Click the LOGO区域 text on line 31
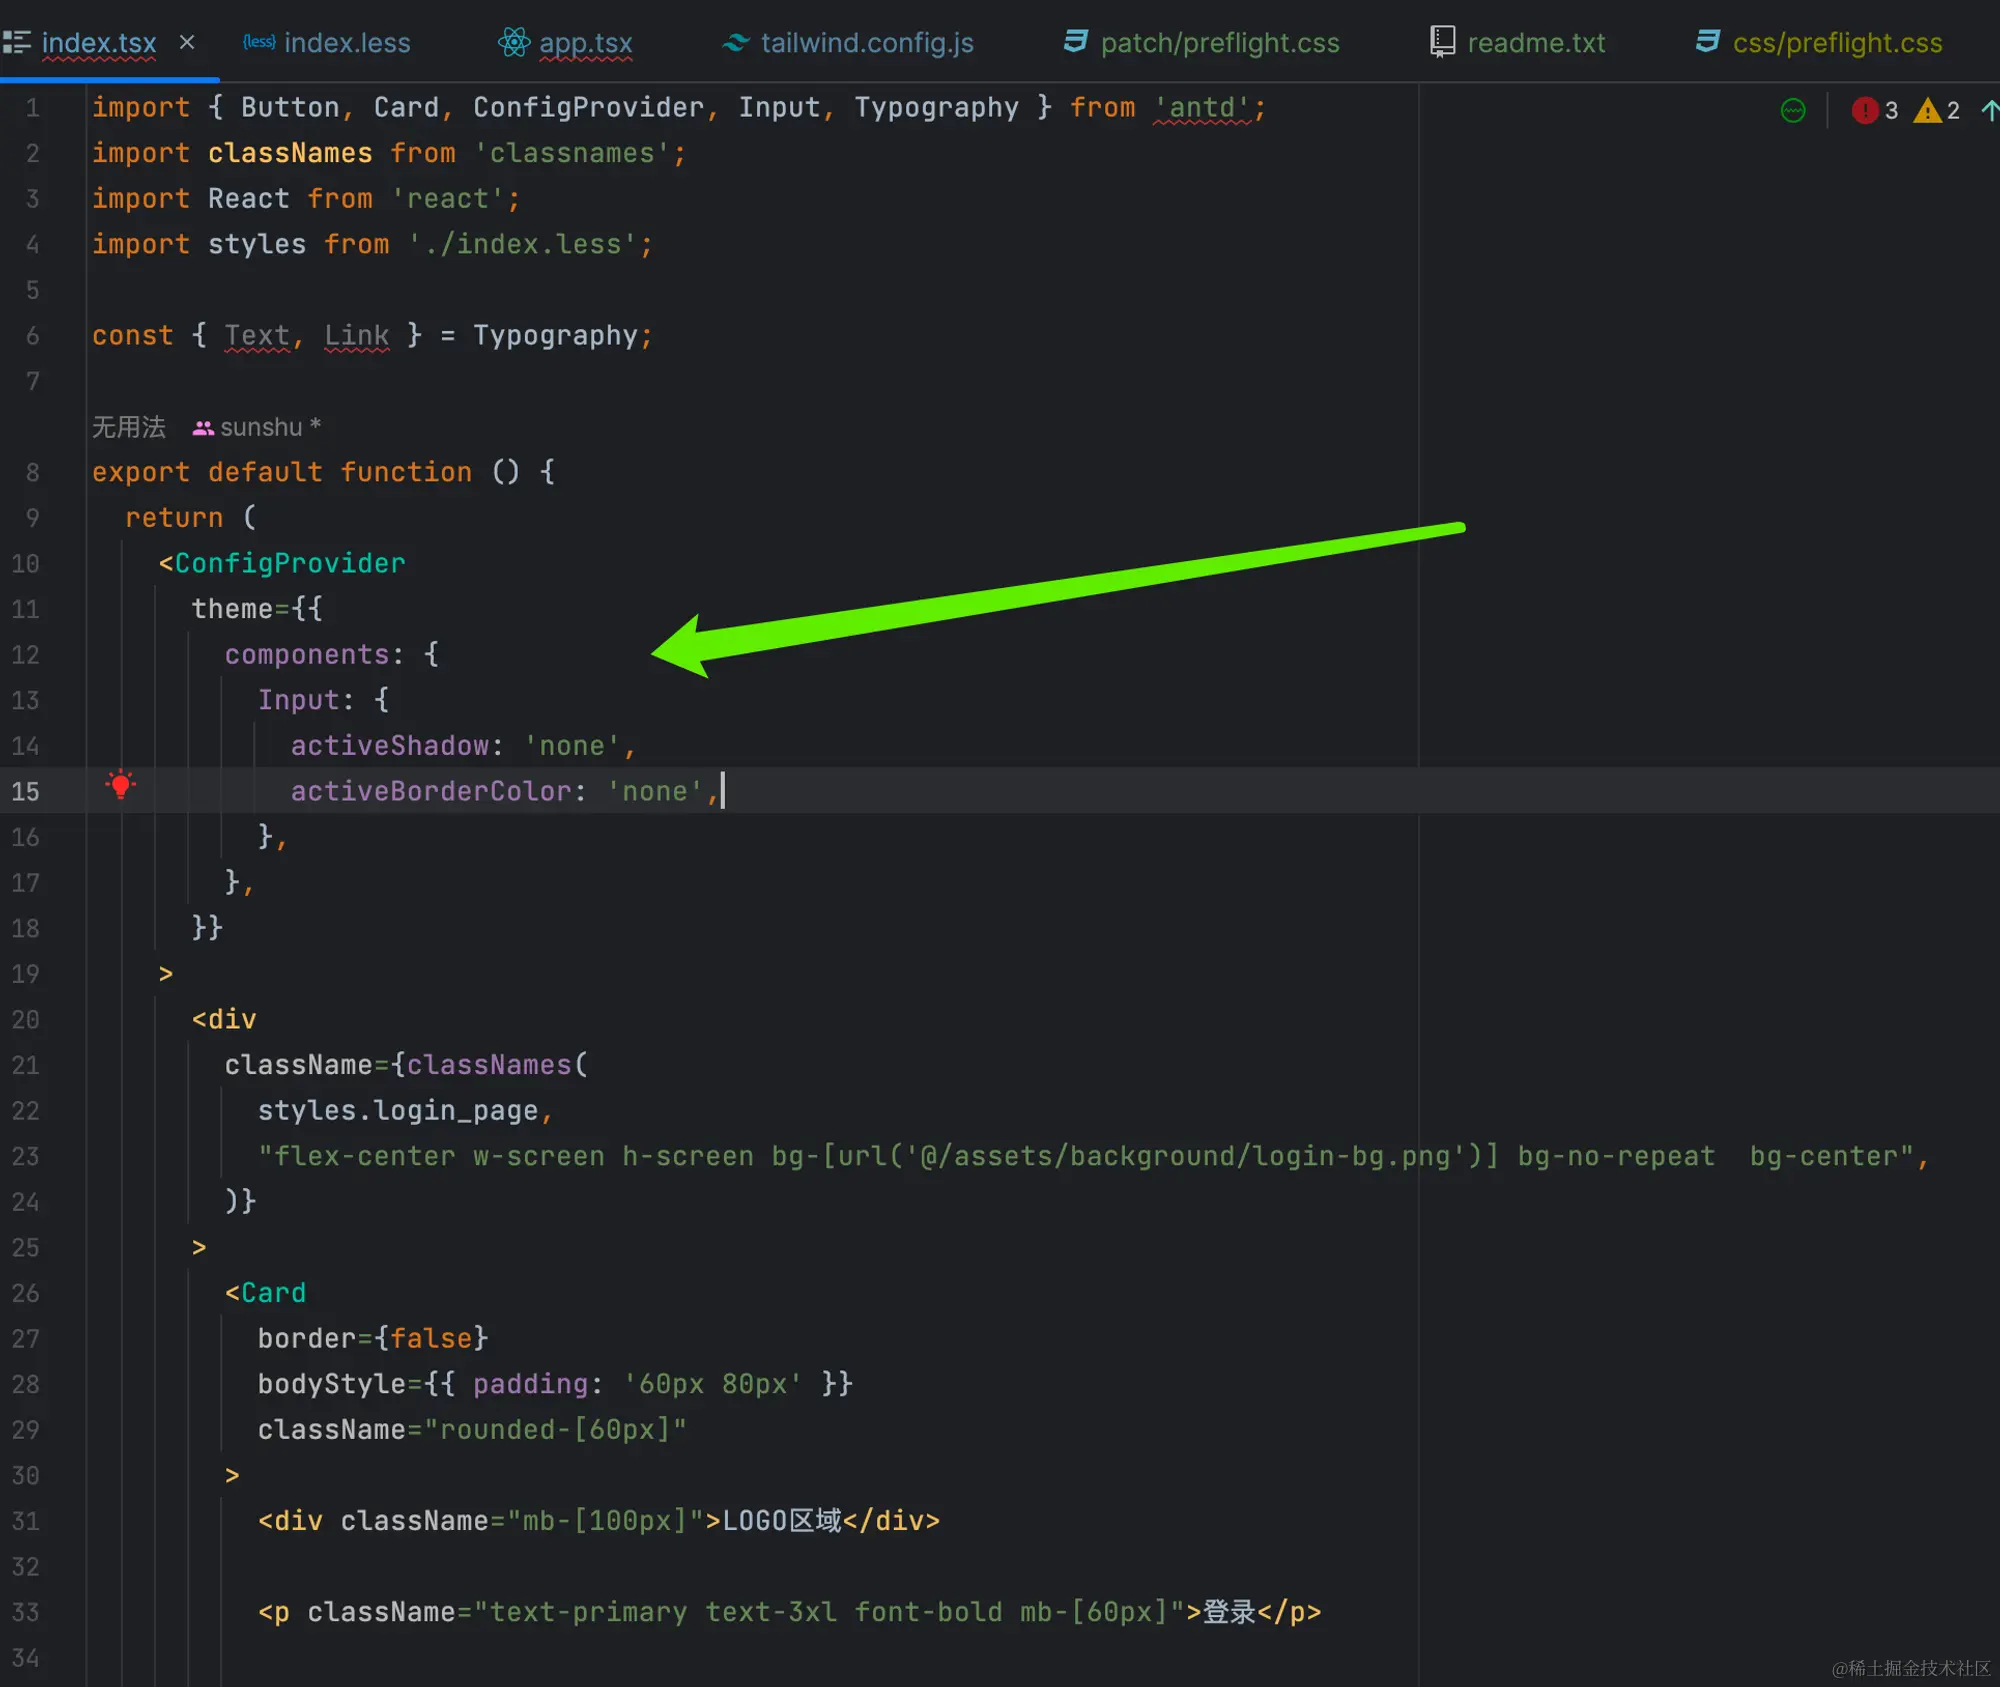2000x1687 pixels. pos(782,1520)
